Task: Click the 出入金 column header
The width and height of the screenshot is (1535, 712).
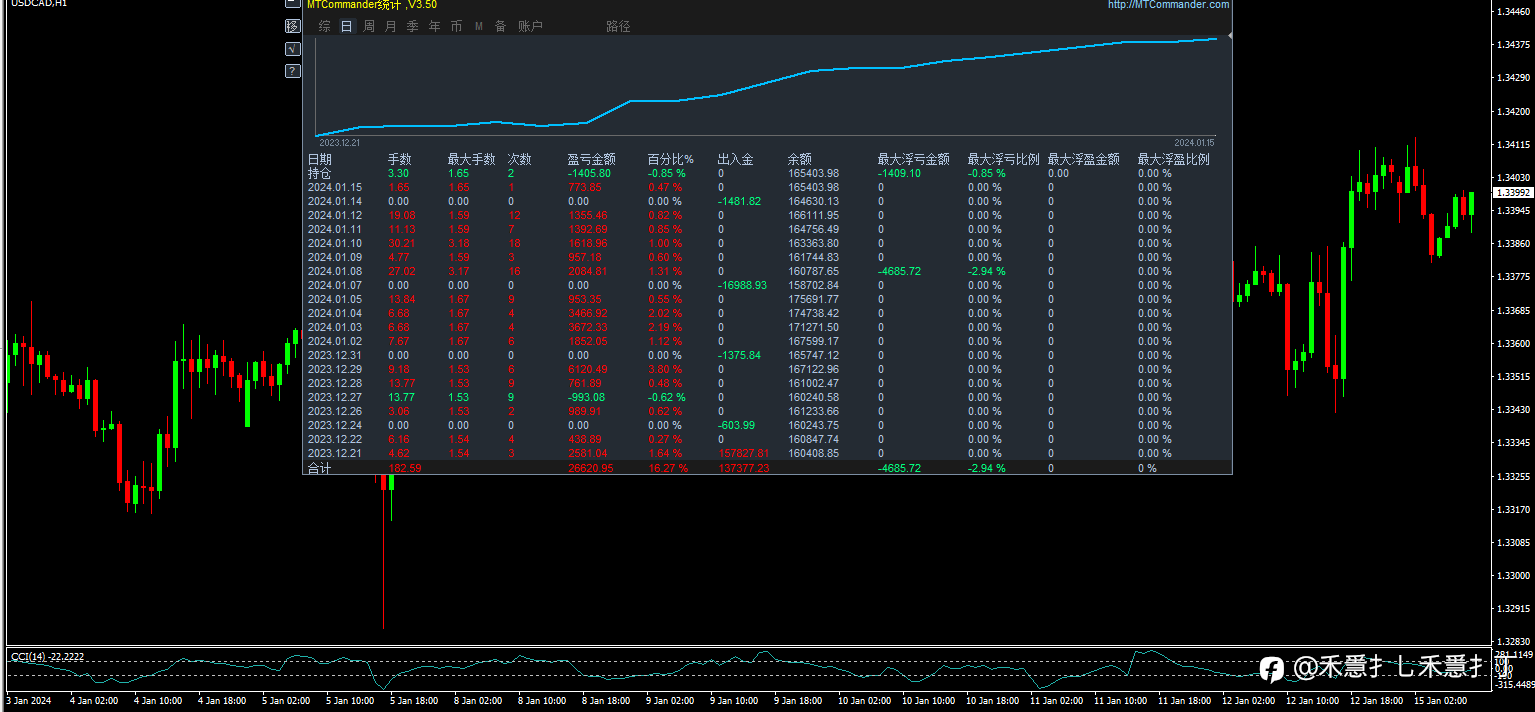Action: [x=735, y=159]
